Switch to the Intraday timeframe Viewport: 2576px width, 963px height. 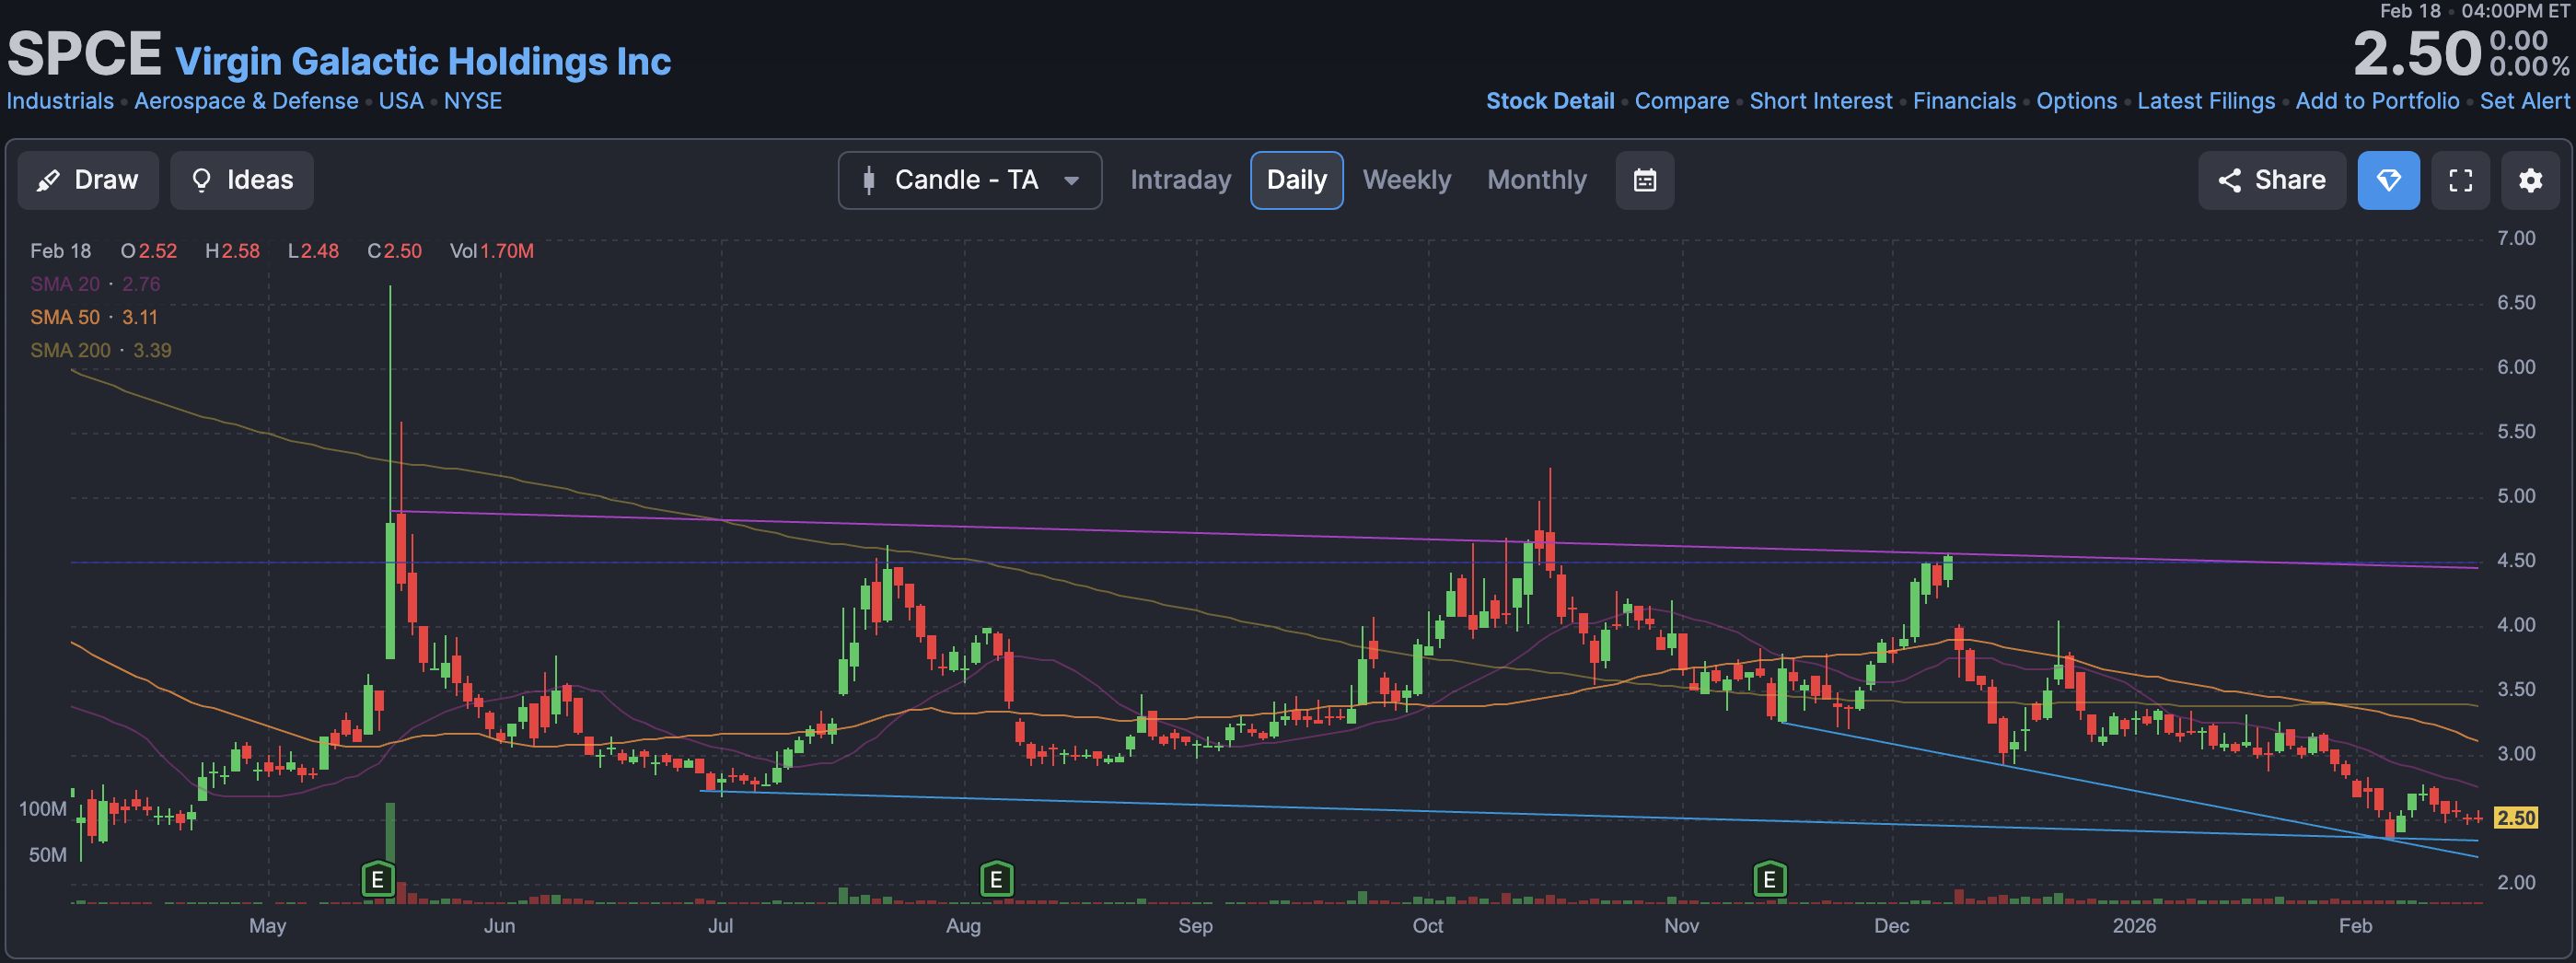point(1180,180)
